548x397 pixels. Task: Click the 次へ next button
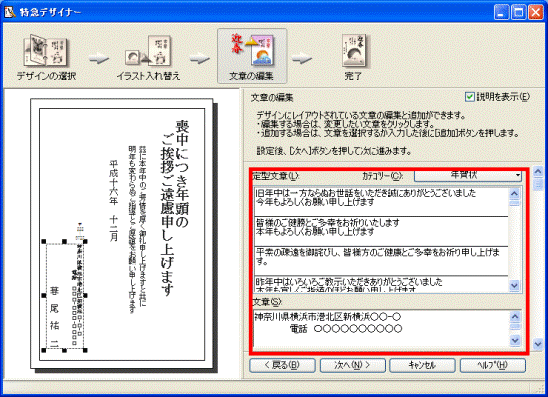click(x=353, y=366)
